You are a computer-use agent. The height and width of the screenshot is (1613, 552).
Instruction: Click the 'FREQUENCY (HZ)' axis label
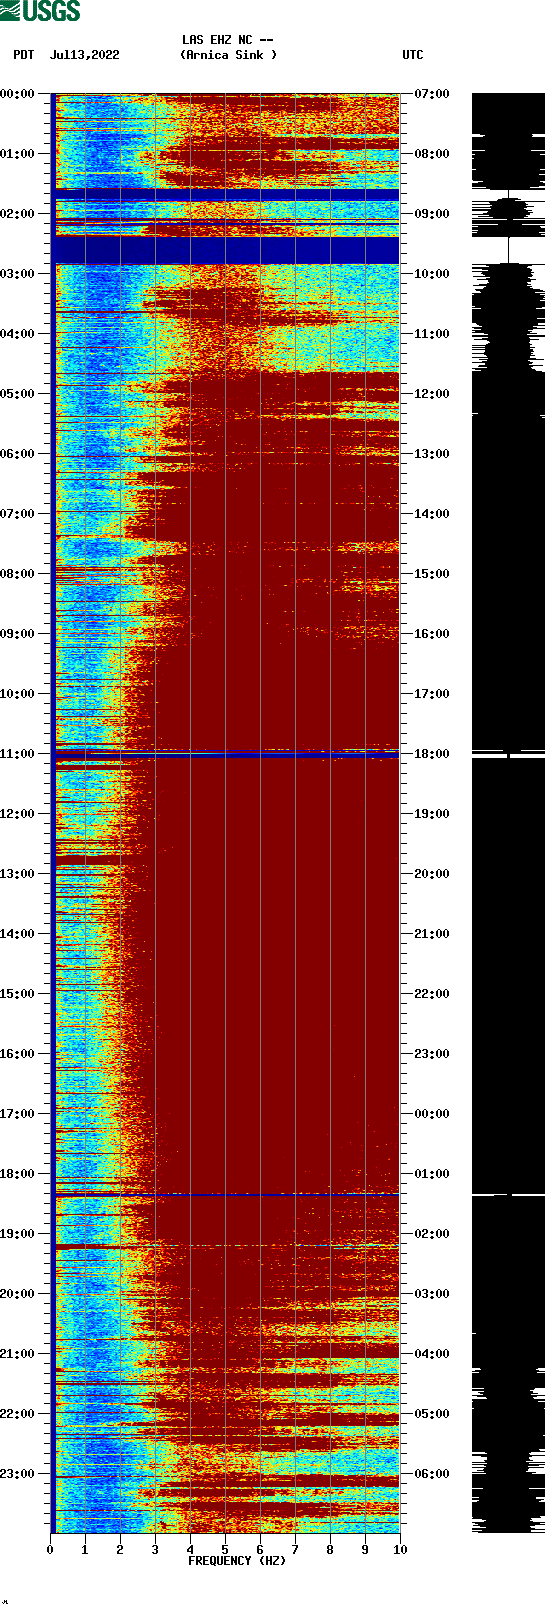click(x=237, y=1561)
